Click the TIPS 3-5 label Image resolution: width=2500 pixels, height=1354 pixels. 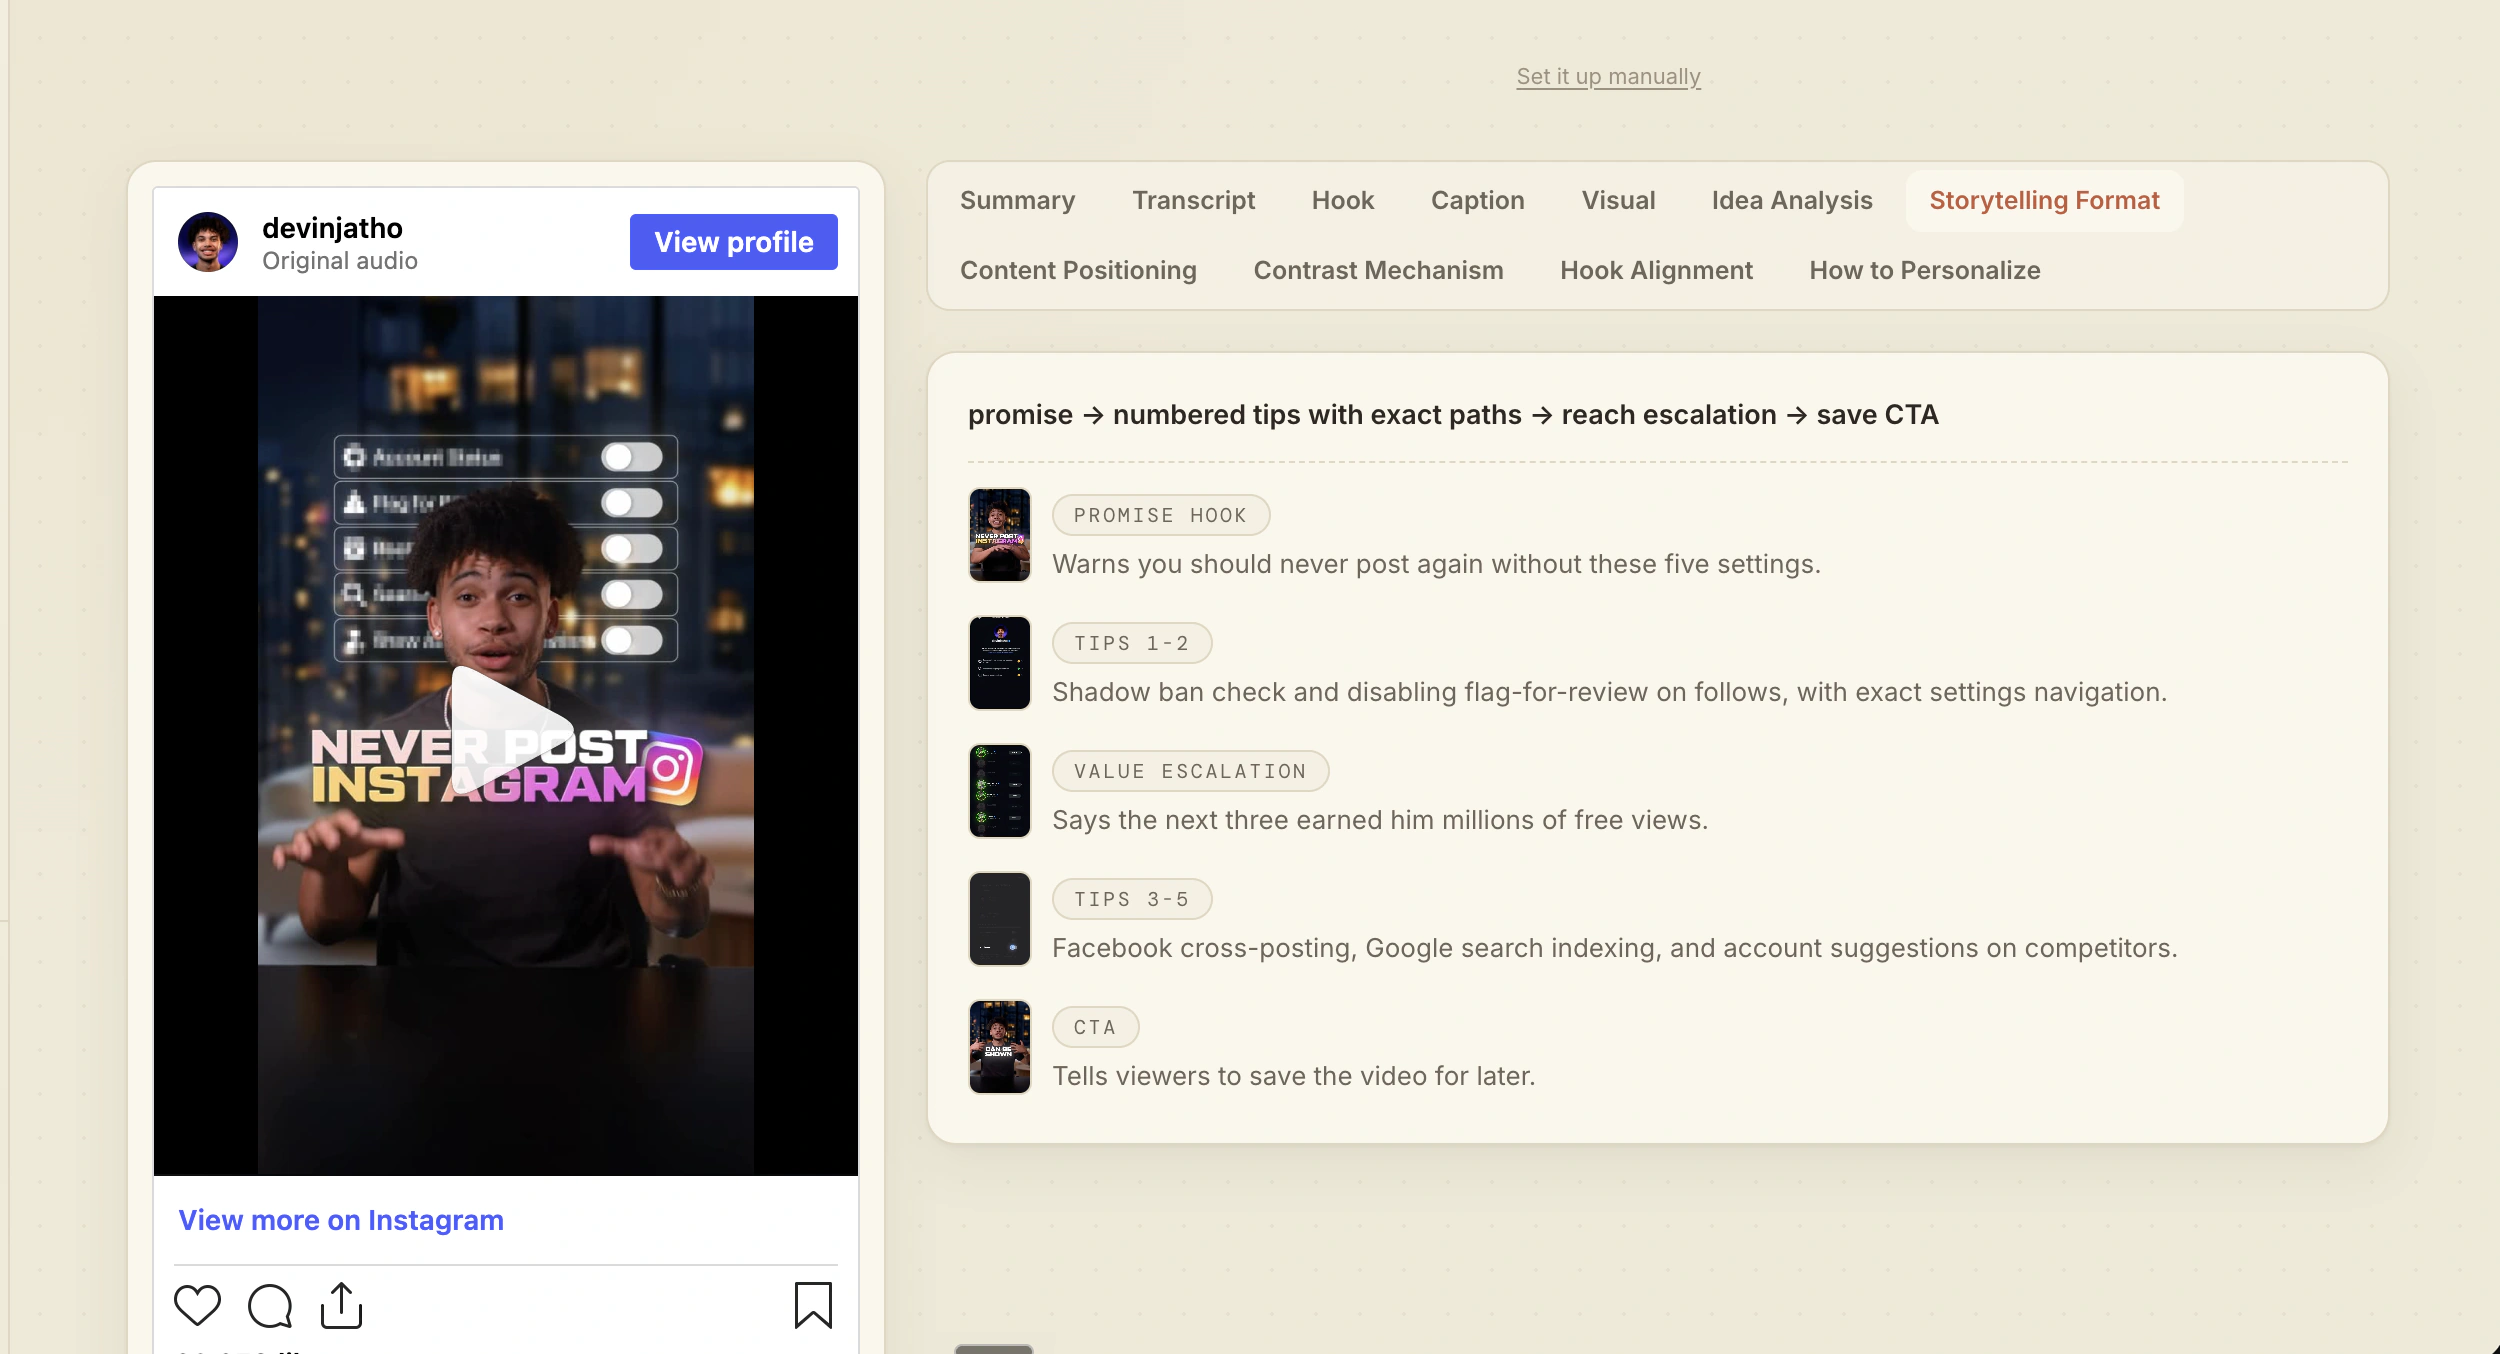coord(1131,899)
